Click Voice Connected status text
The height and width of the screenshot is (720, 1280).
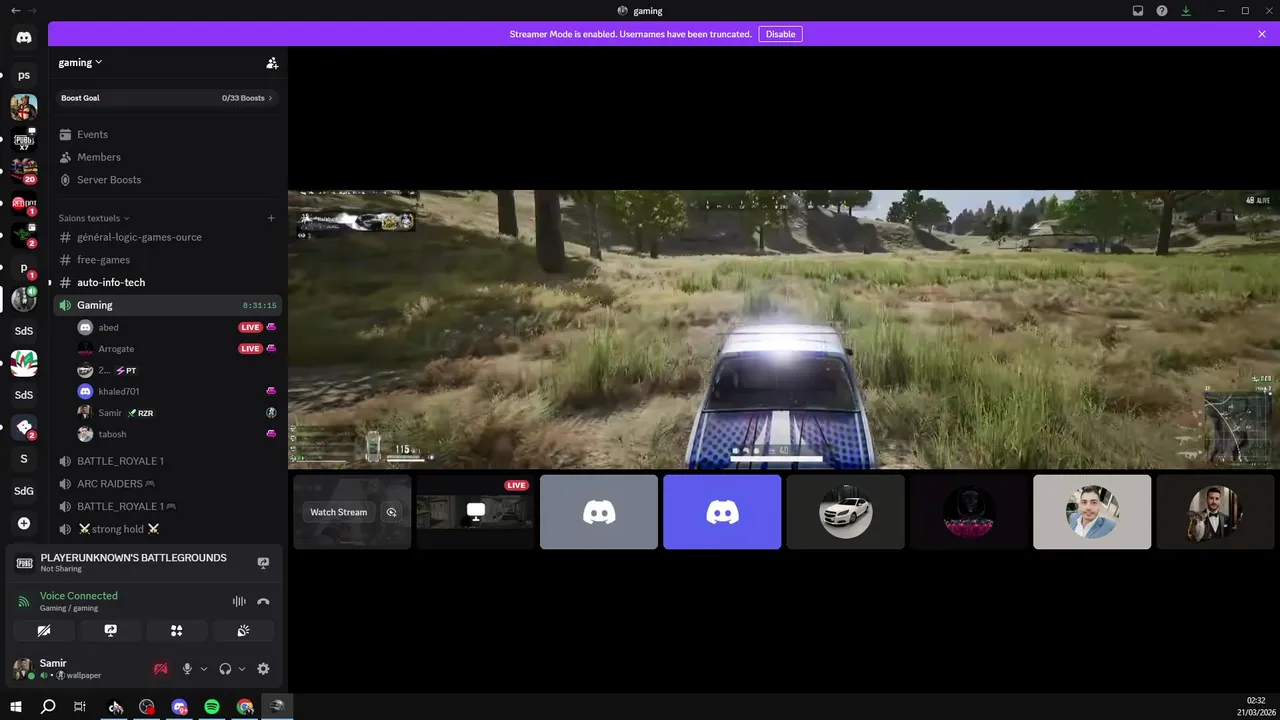(x=79, y=596)
